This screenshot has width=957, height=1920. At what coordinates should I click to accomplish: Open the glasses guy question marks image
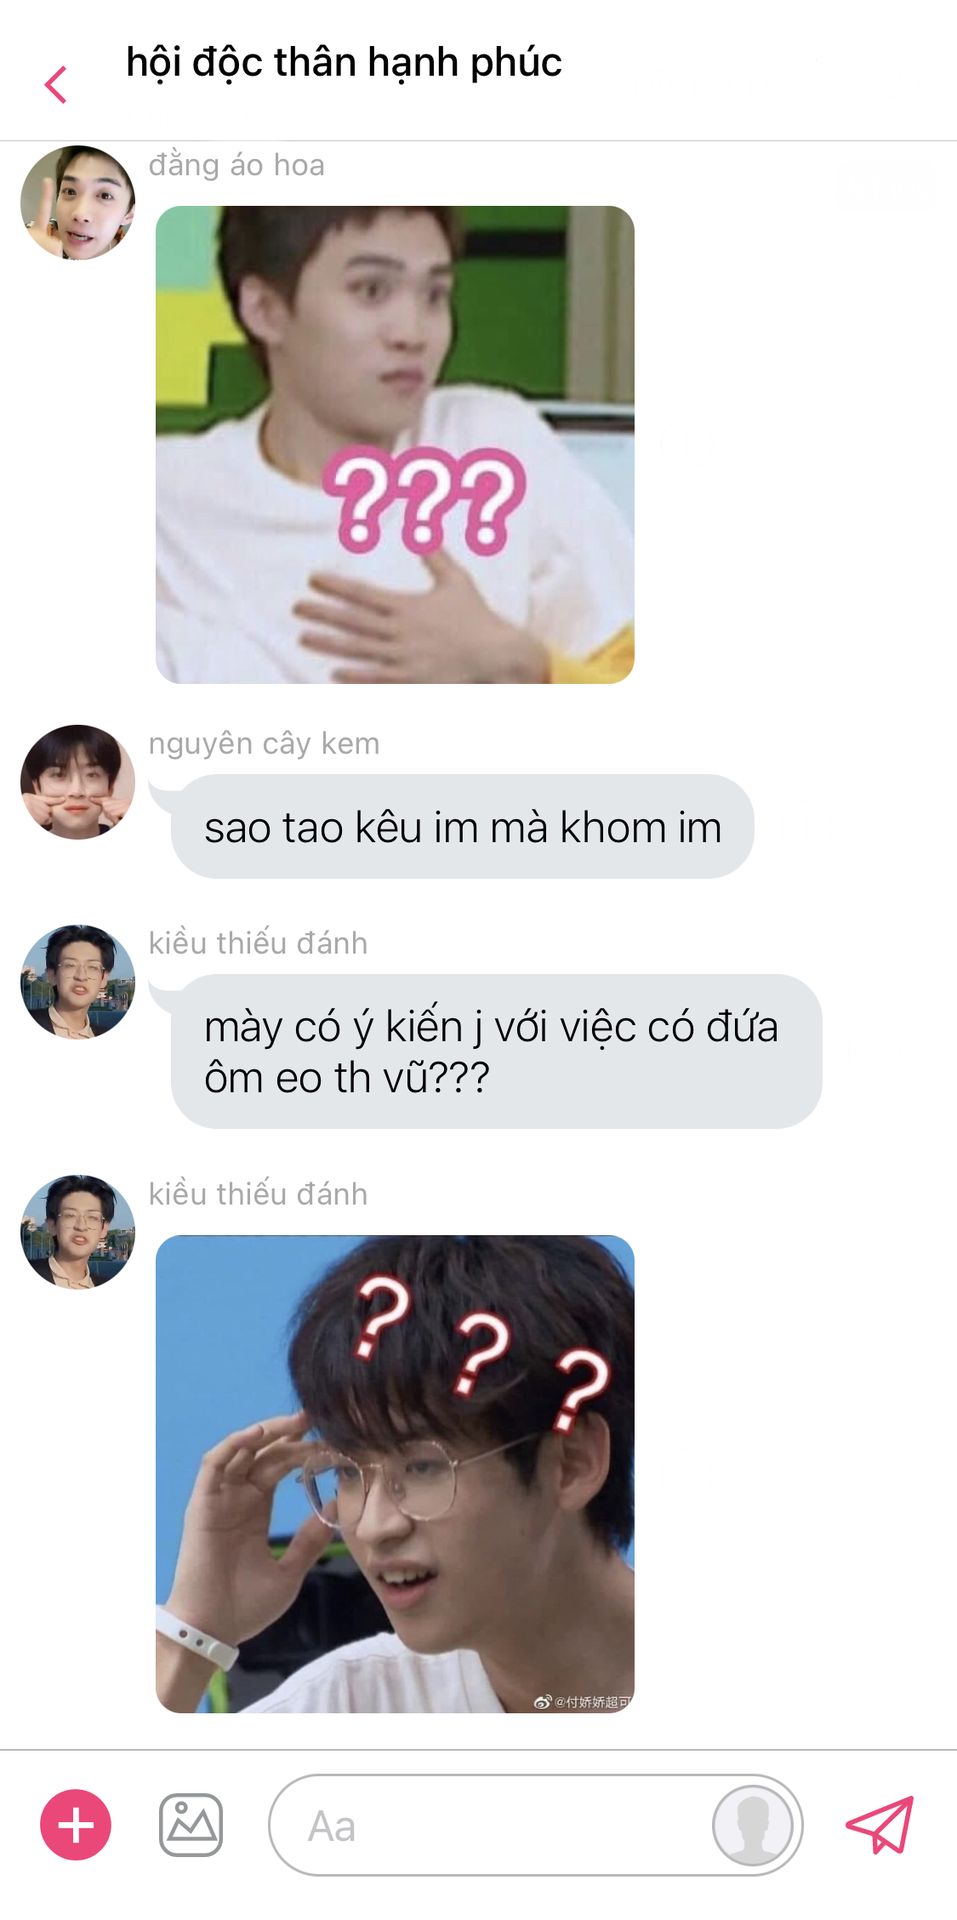coord(395,1474)
